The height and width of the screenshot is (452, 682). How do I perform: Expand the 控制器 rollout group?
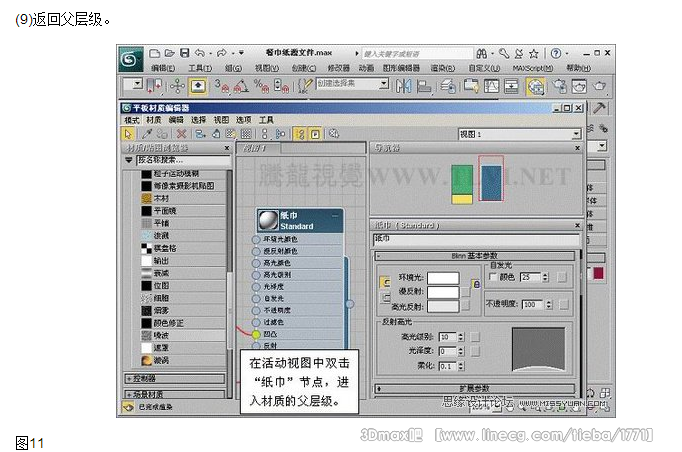(175, 378)
